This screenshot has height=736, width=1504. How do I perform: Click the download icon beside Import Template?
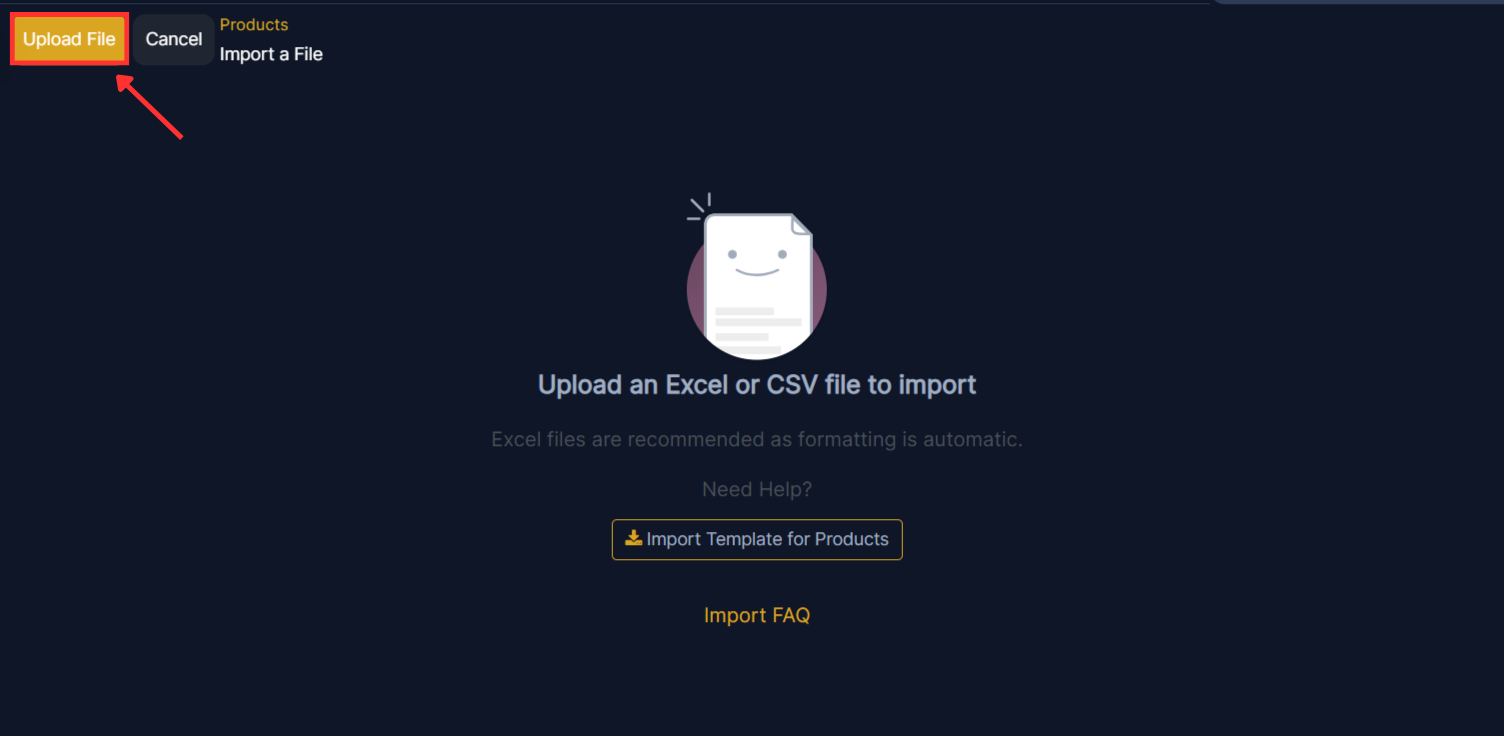click(634, 538)
